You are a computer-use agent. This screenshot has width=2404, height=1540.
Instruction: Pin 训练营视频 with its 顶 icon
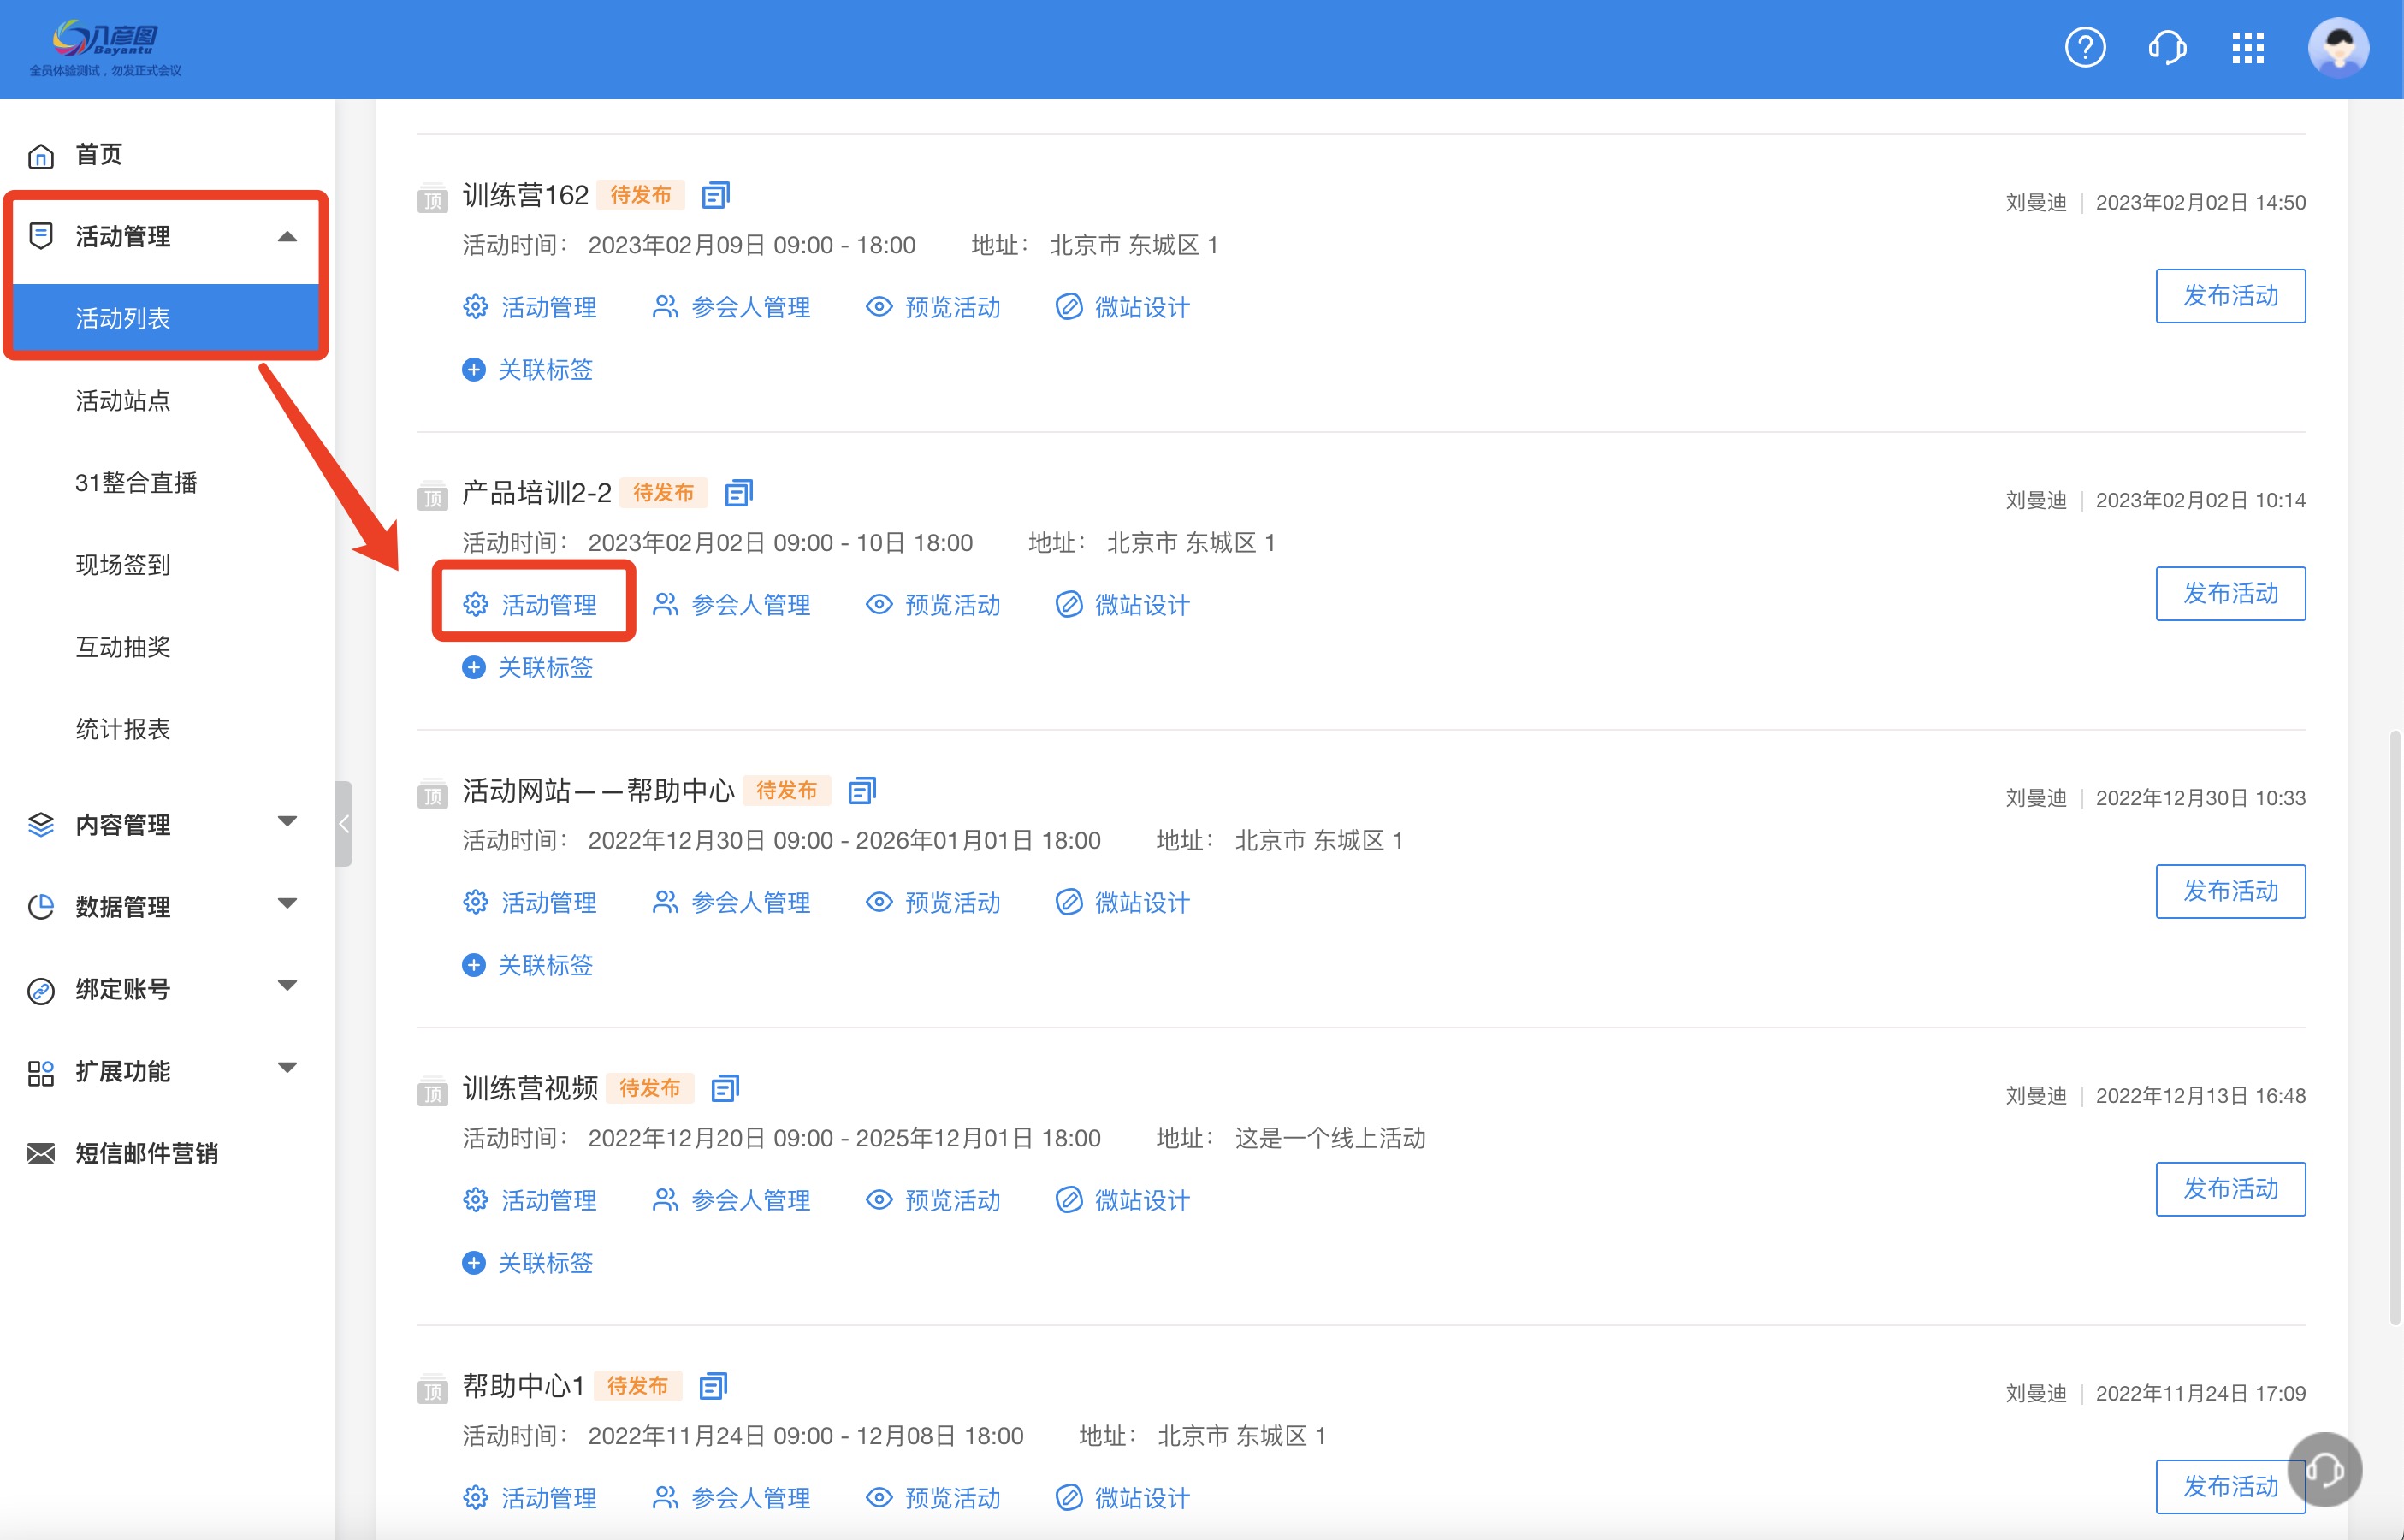432,1091
